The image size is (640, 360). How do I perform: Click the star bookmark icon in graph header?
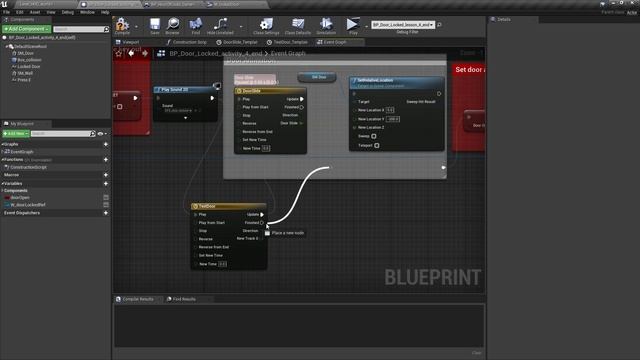click(118, 53)
